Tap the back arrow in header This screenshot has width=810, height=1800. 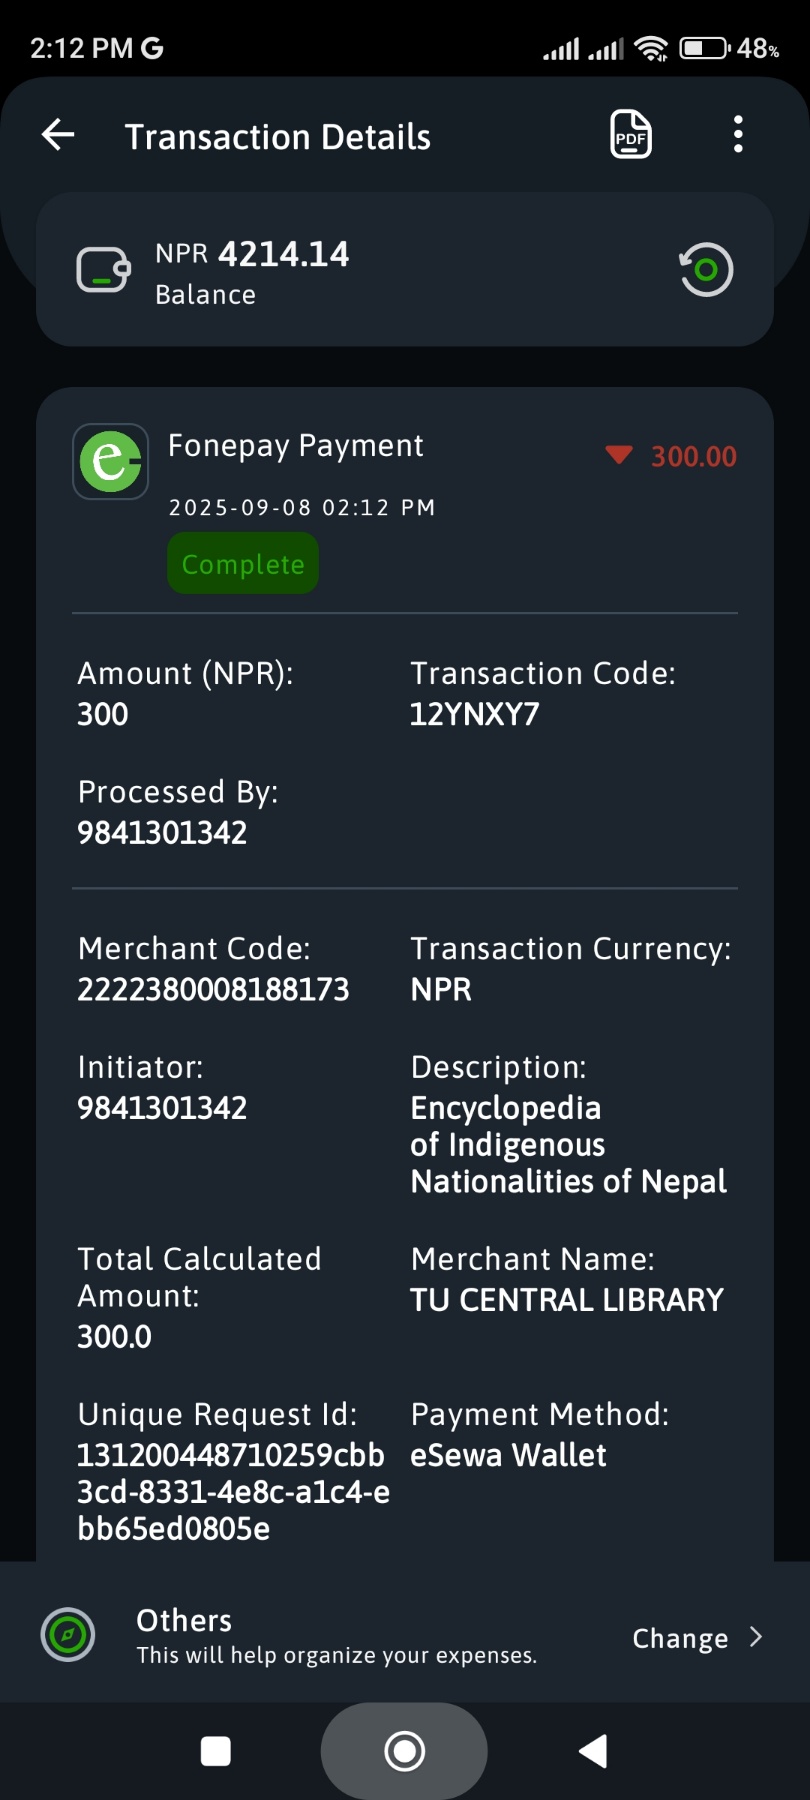click(58, 135)
